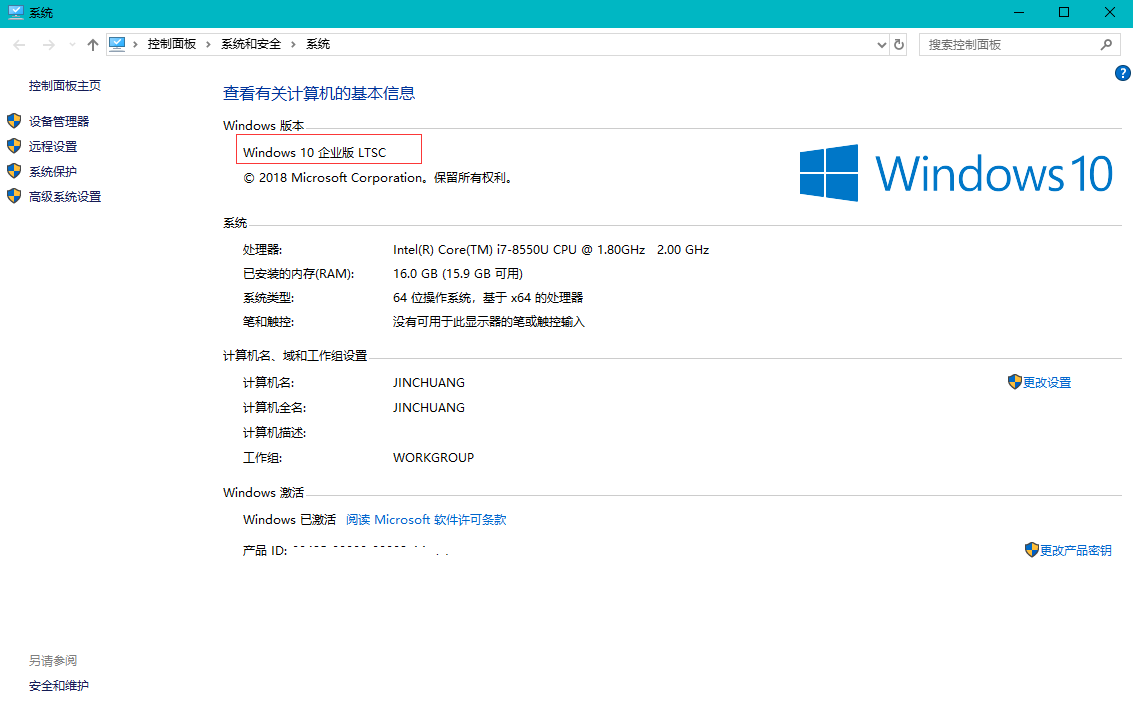Viewport: 1133px width, 712px height.
Task: Open Advanced system settings (高级系统设置)
Action: (65, 197)
